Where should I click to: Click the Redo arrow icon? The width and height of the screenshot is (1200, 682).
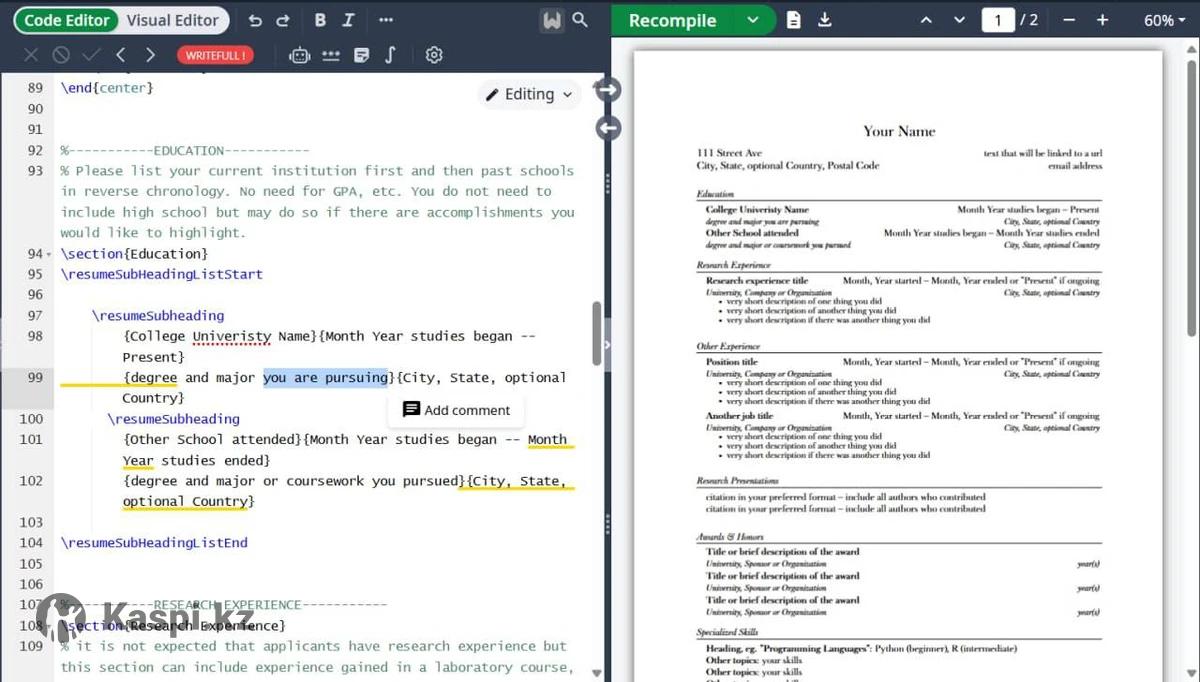click(x=283, y=20)
